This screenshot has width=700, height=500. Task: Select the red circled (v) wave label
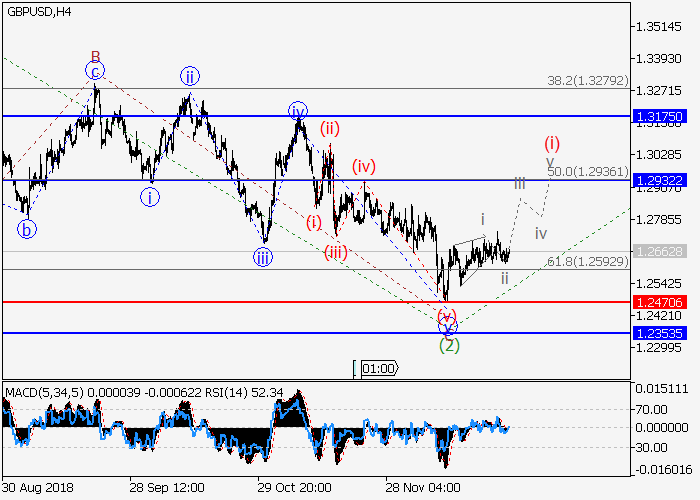pos(447,317)
